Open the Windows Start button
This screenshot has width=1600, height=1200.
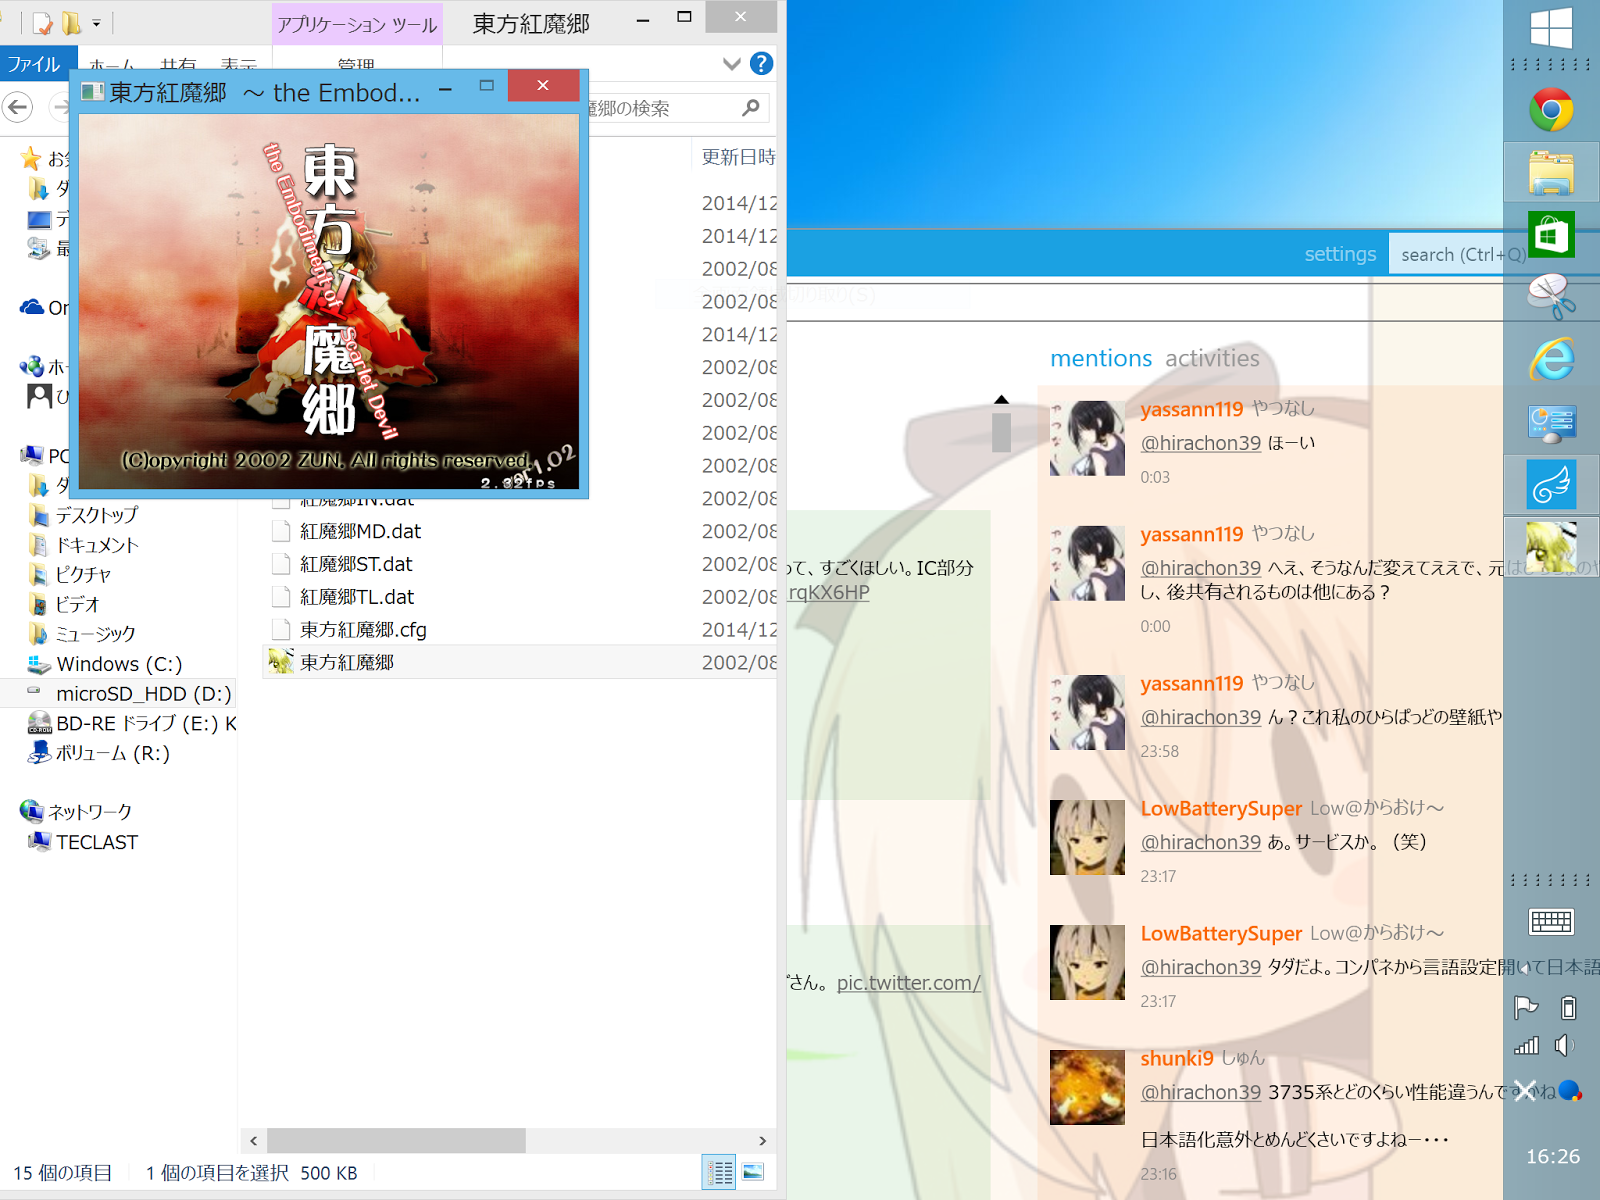(1551, 27)
